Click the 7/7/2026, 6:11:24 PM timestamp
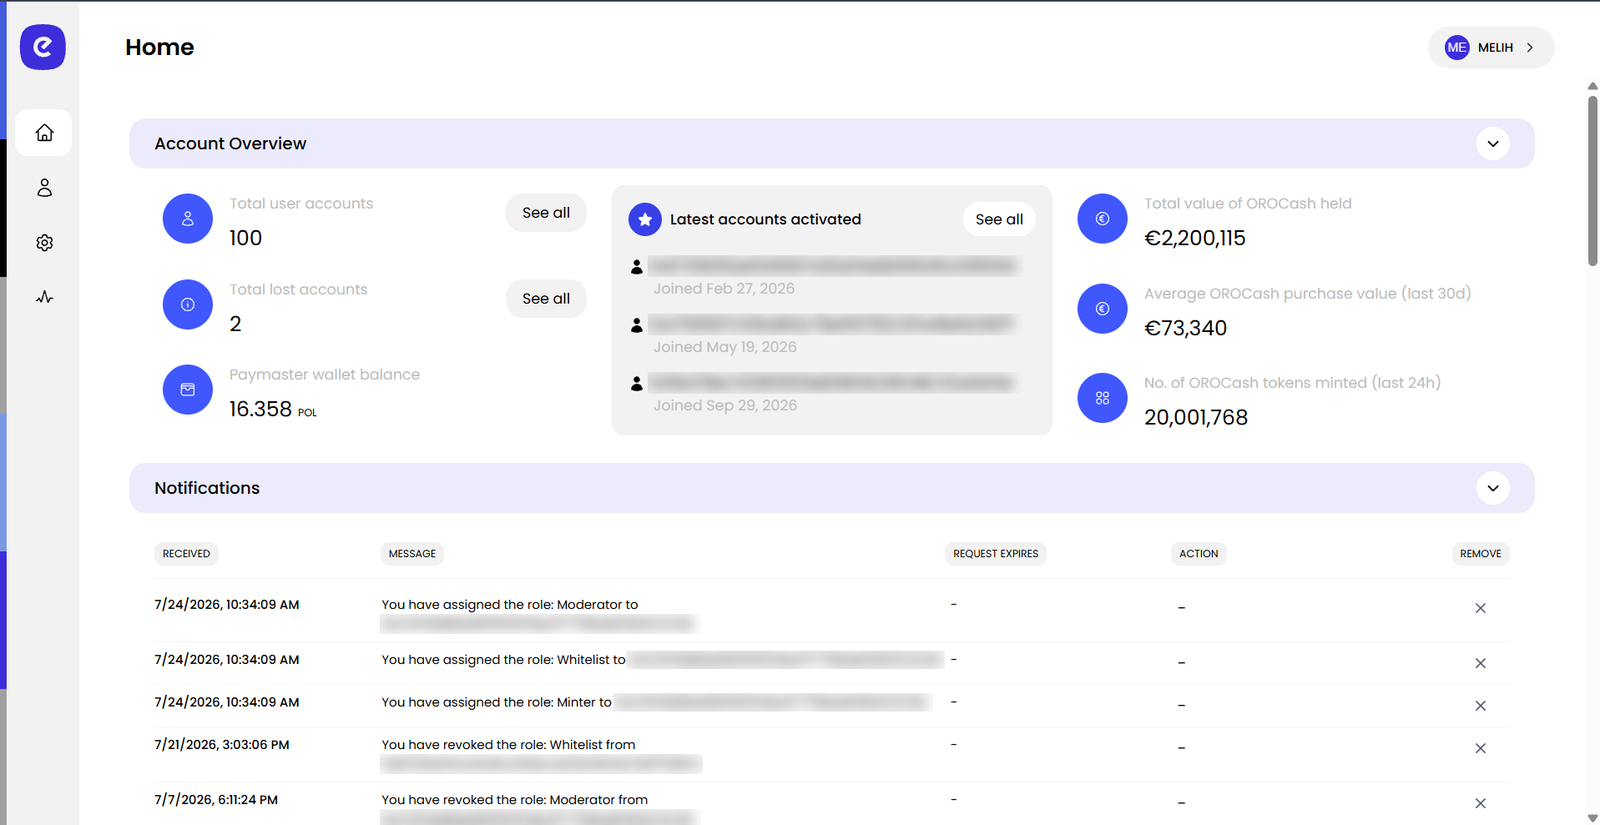This screenshot has height=825, width=1600. pos(216,800)
